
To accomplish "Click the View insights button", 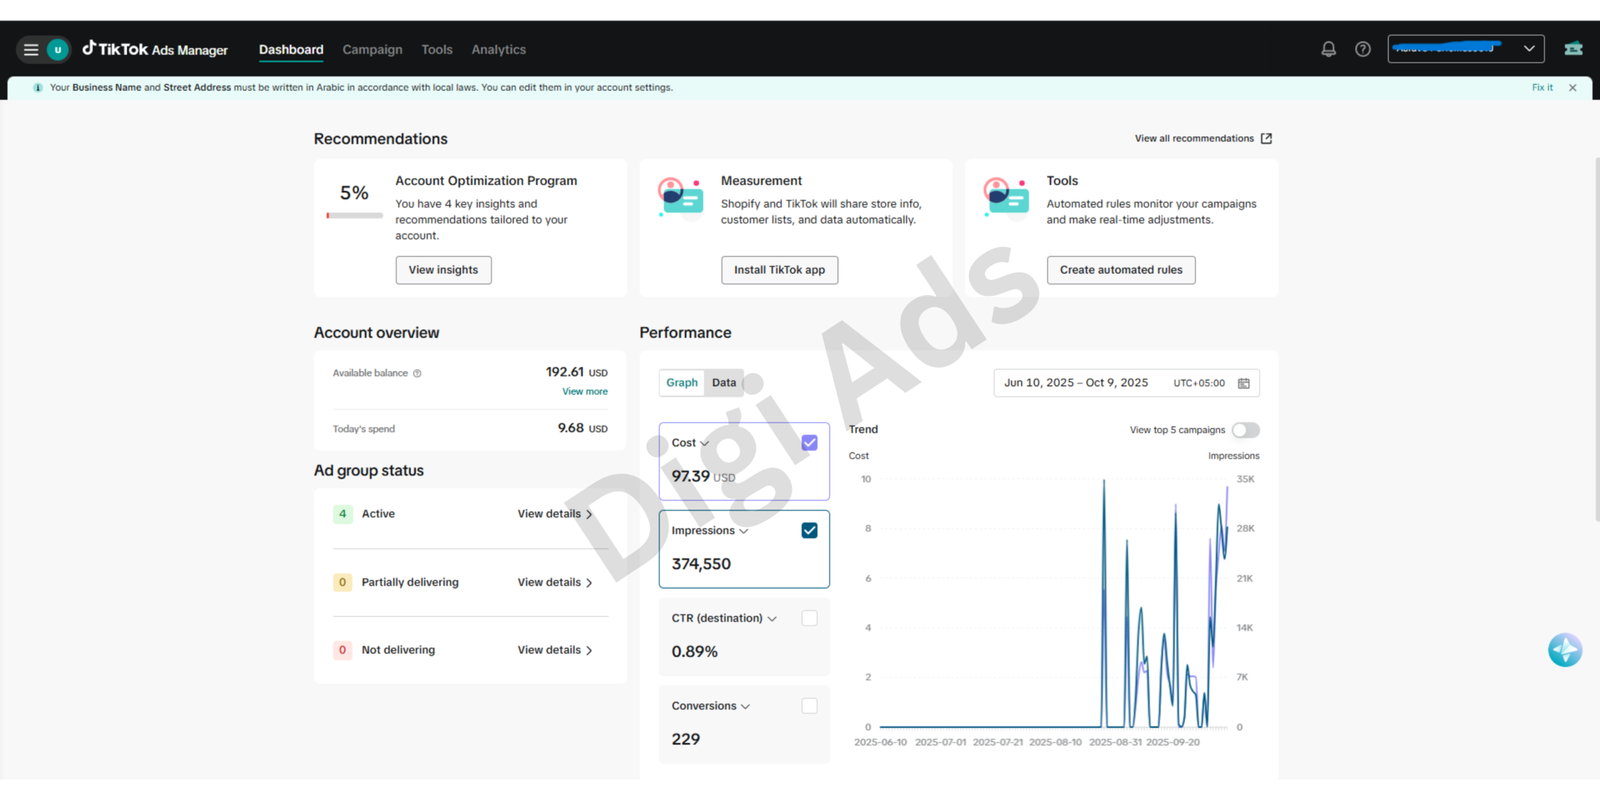I will (443, 270).
